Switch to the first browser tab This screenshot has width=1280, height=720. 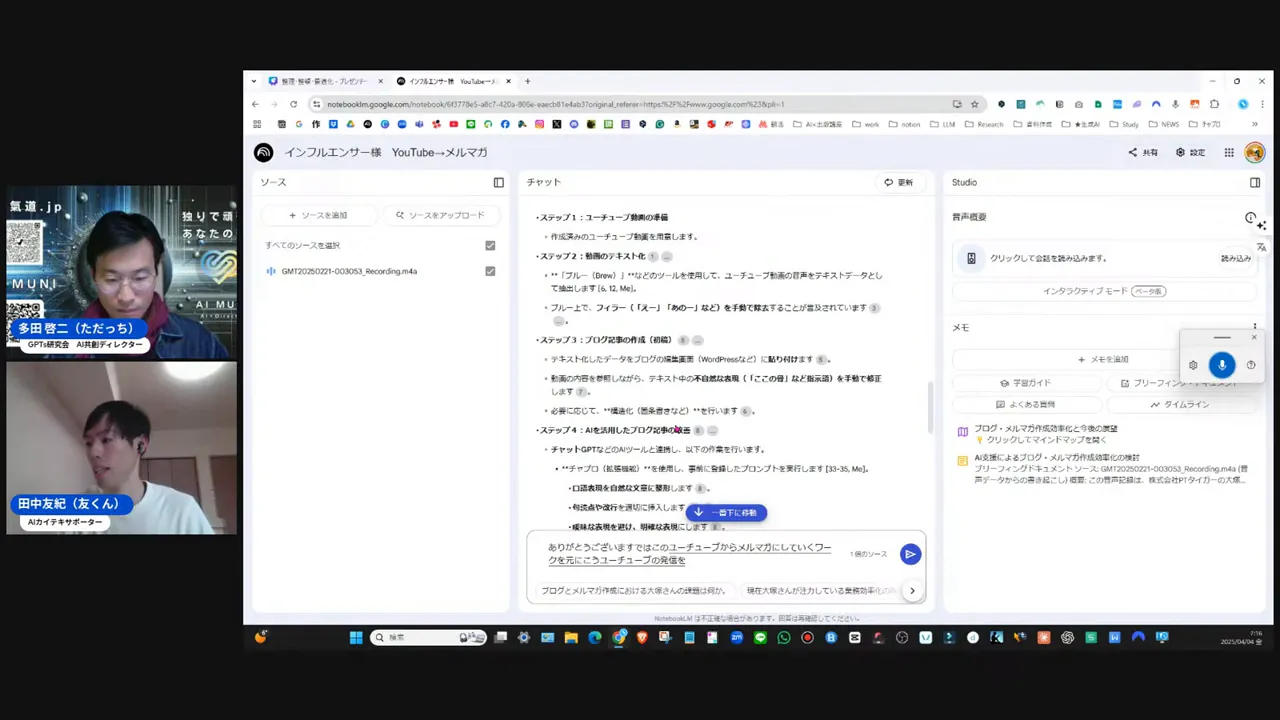tap(320, 81)
